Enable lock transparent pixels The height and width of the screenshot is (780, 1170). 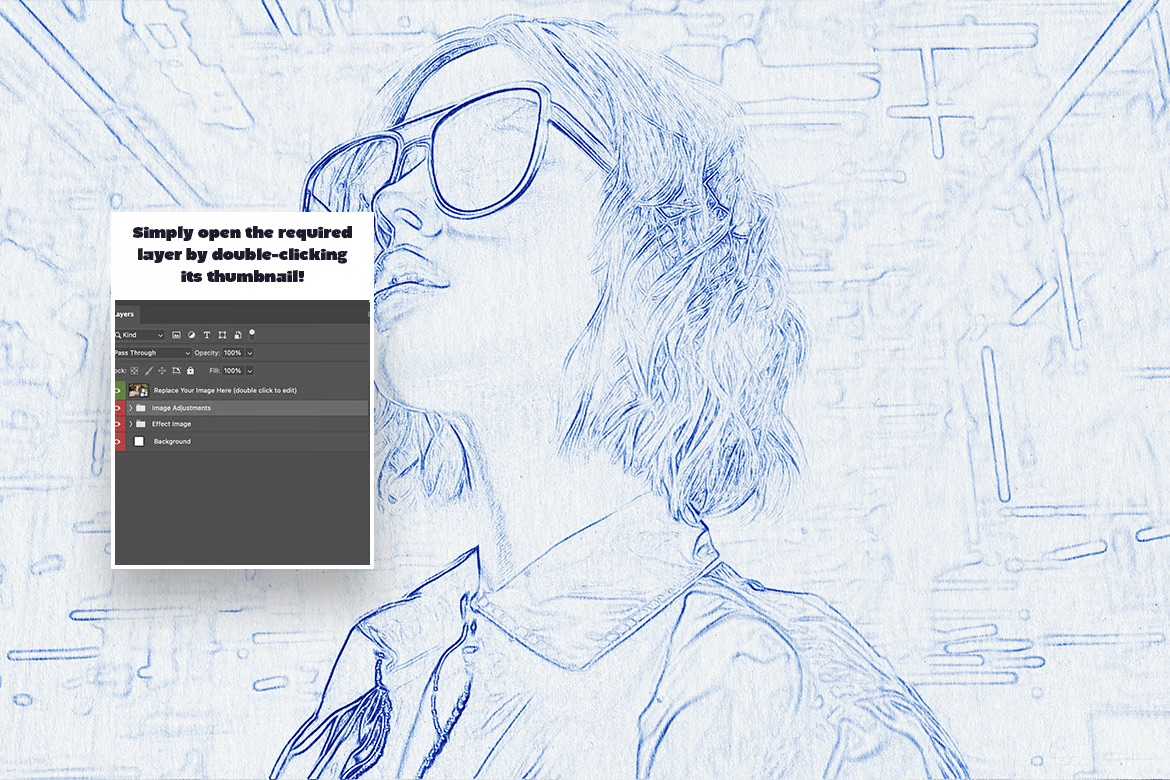(133, 371)
